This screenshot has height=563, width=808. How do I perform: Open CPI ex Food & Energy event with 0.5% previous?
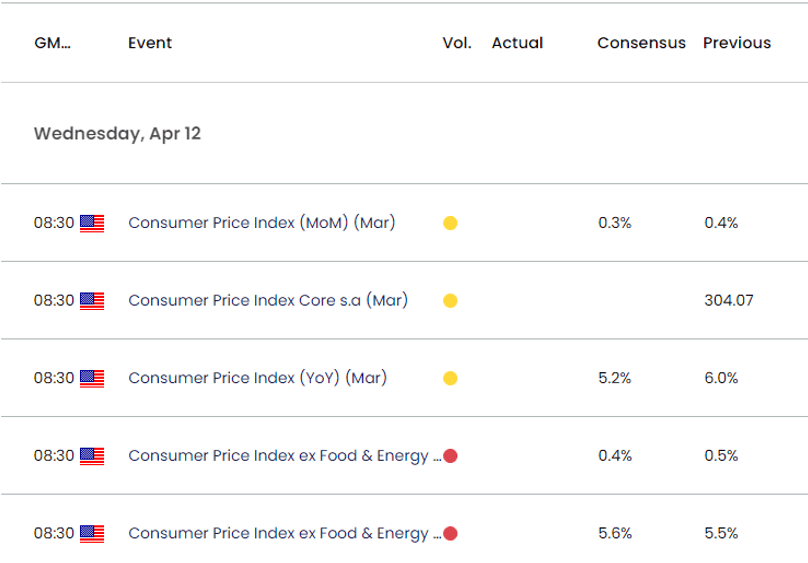click(284, 456)
